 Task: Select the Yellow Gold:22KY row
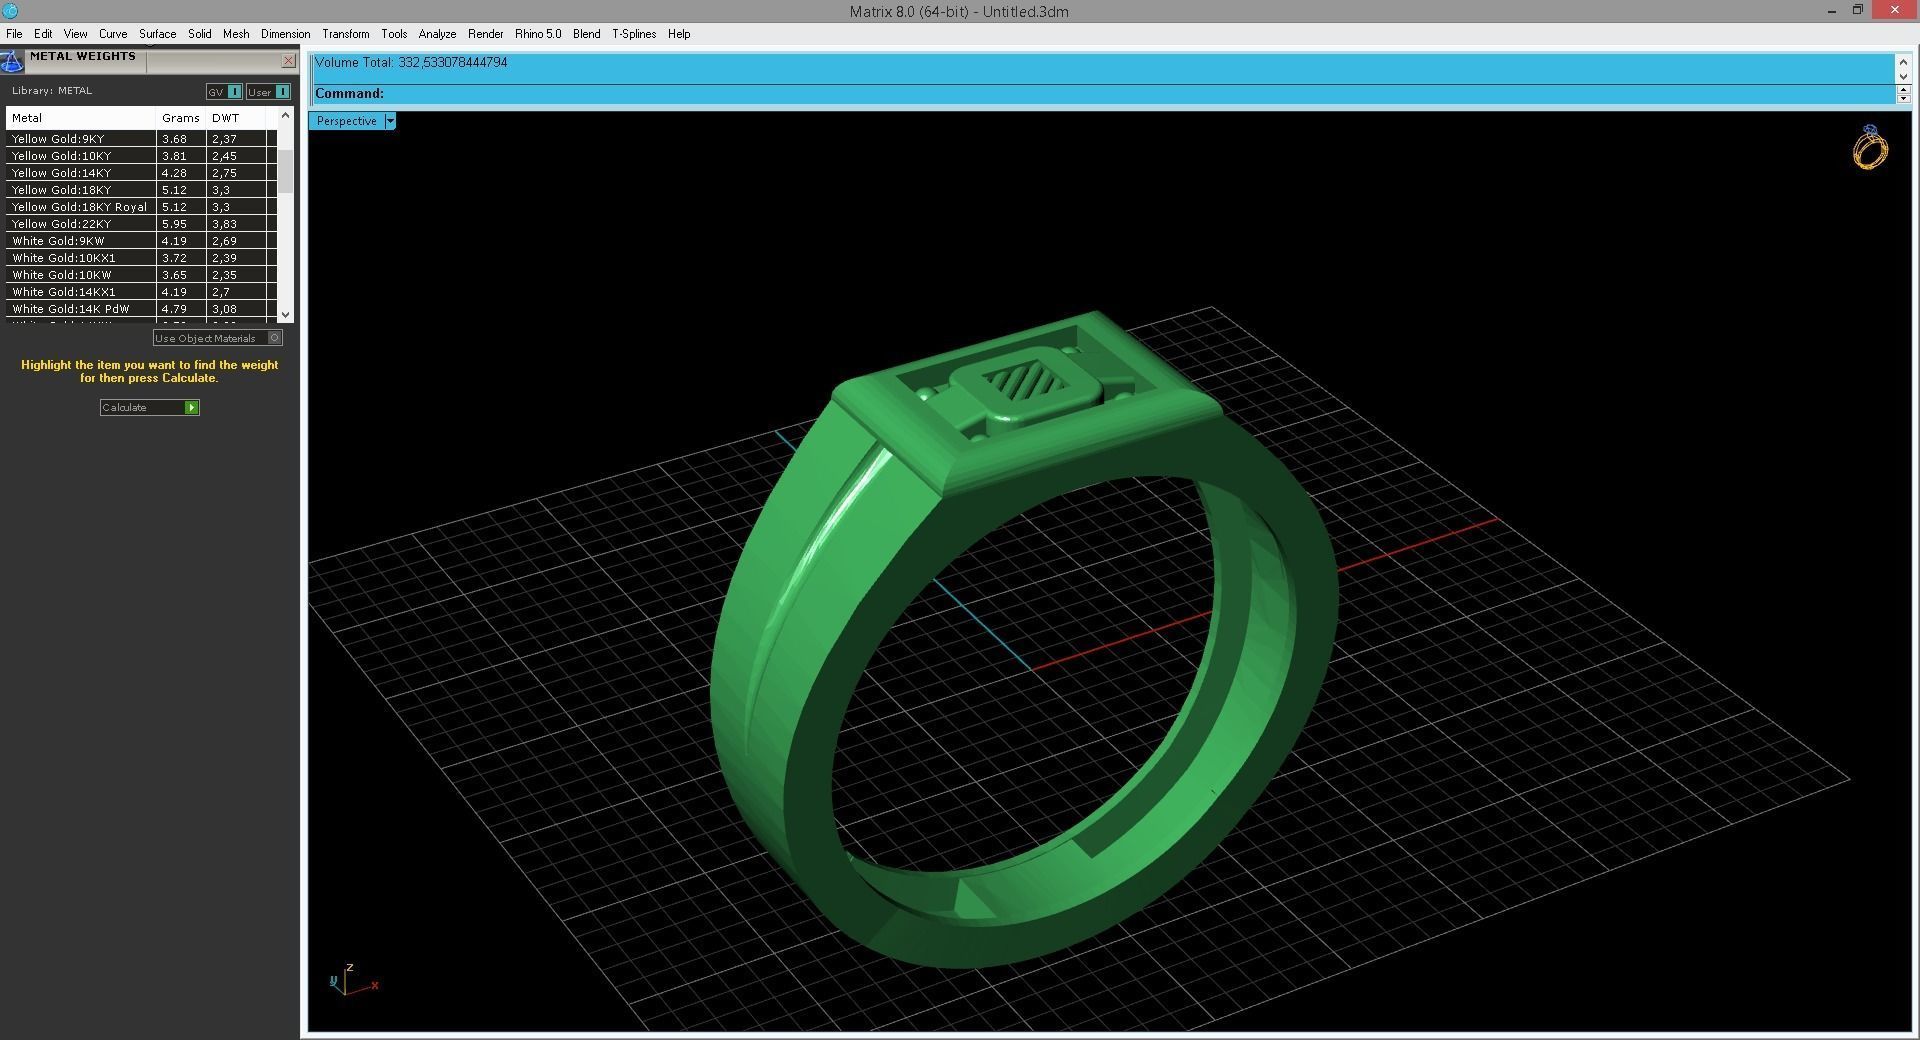coord(141,224)
